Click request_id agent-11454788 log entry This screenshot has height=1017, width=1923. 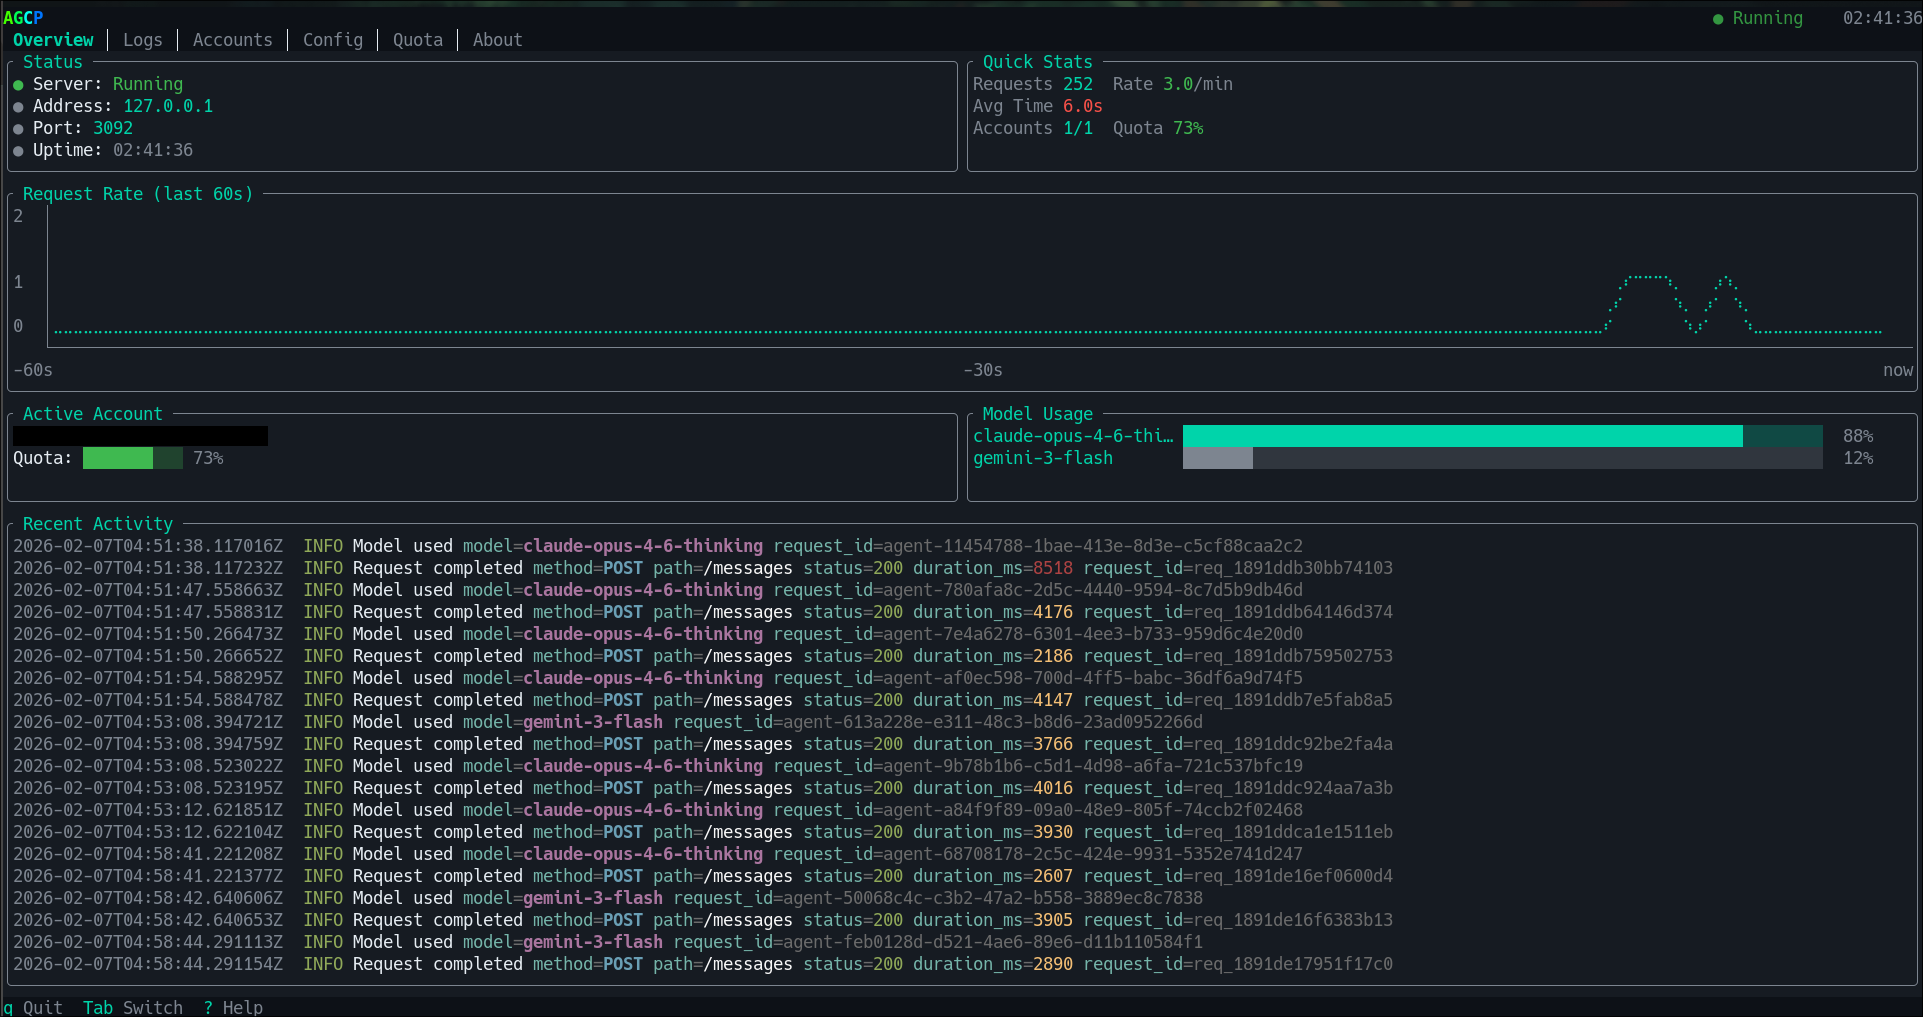tap(658, 546)
